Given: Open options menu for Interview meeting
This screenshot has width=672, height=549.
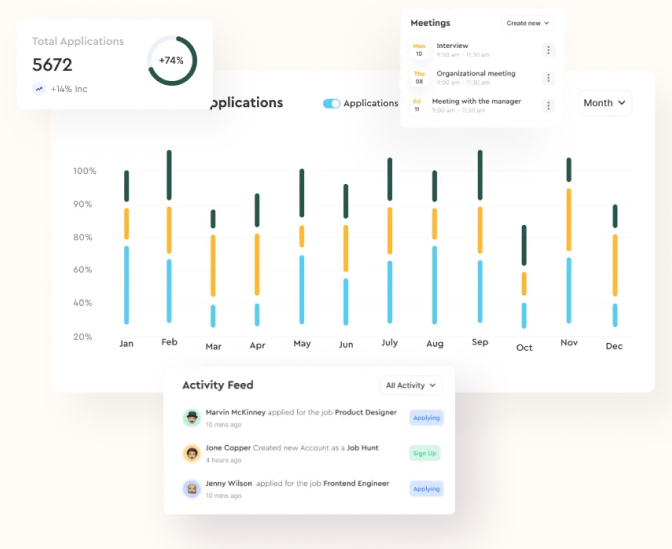Looking at the screenshot, I should pyautogui.click(x=548, y=50).
